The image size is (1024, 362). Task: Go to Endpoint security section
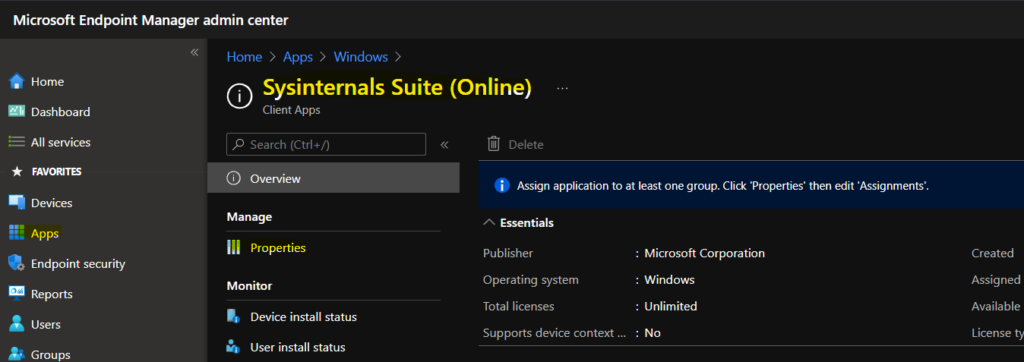(x=78, y=264)
